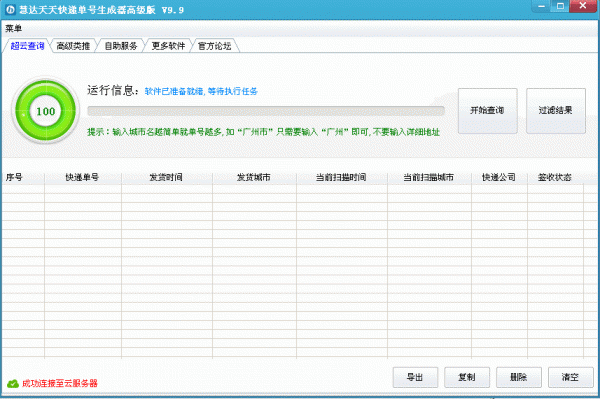600x399 pixels.
Task: Open the 自助服务 tab
Action: pos(121,46)
